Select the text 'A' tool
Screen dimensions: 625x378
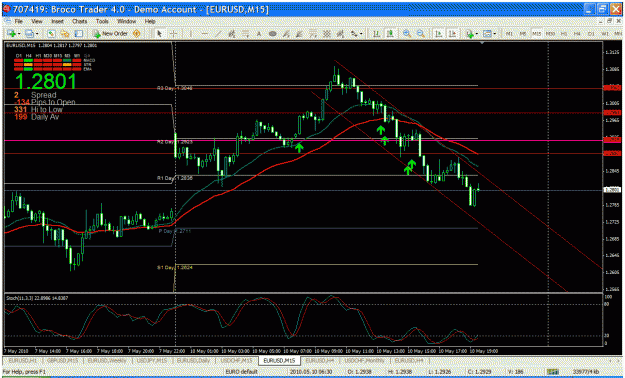pyautogui.click(x=259, y=34)
